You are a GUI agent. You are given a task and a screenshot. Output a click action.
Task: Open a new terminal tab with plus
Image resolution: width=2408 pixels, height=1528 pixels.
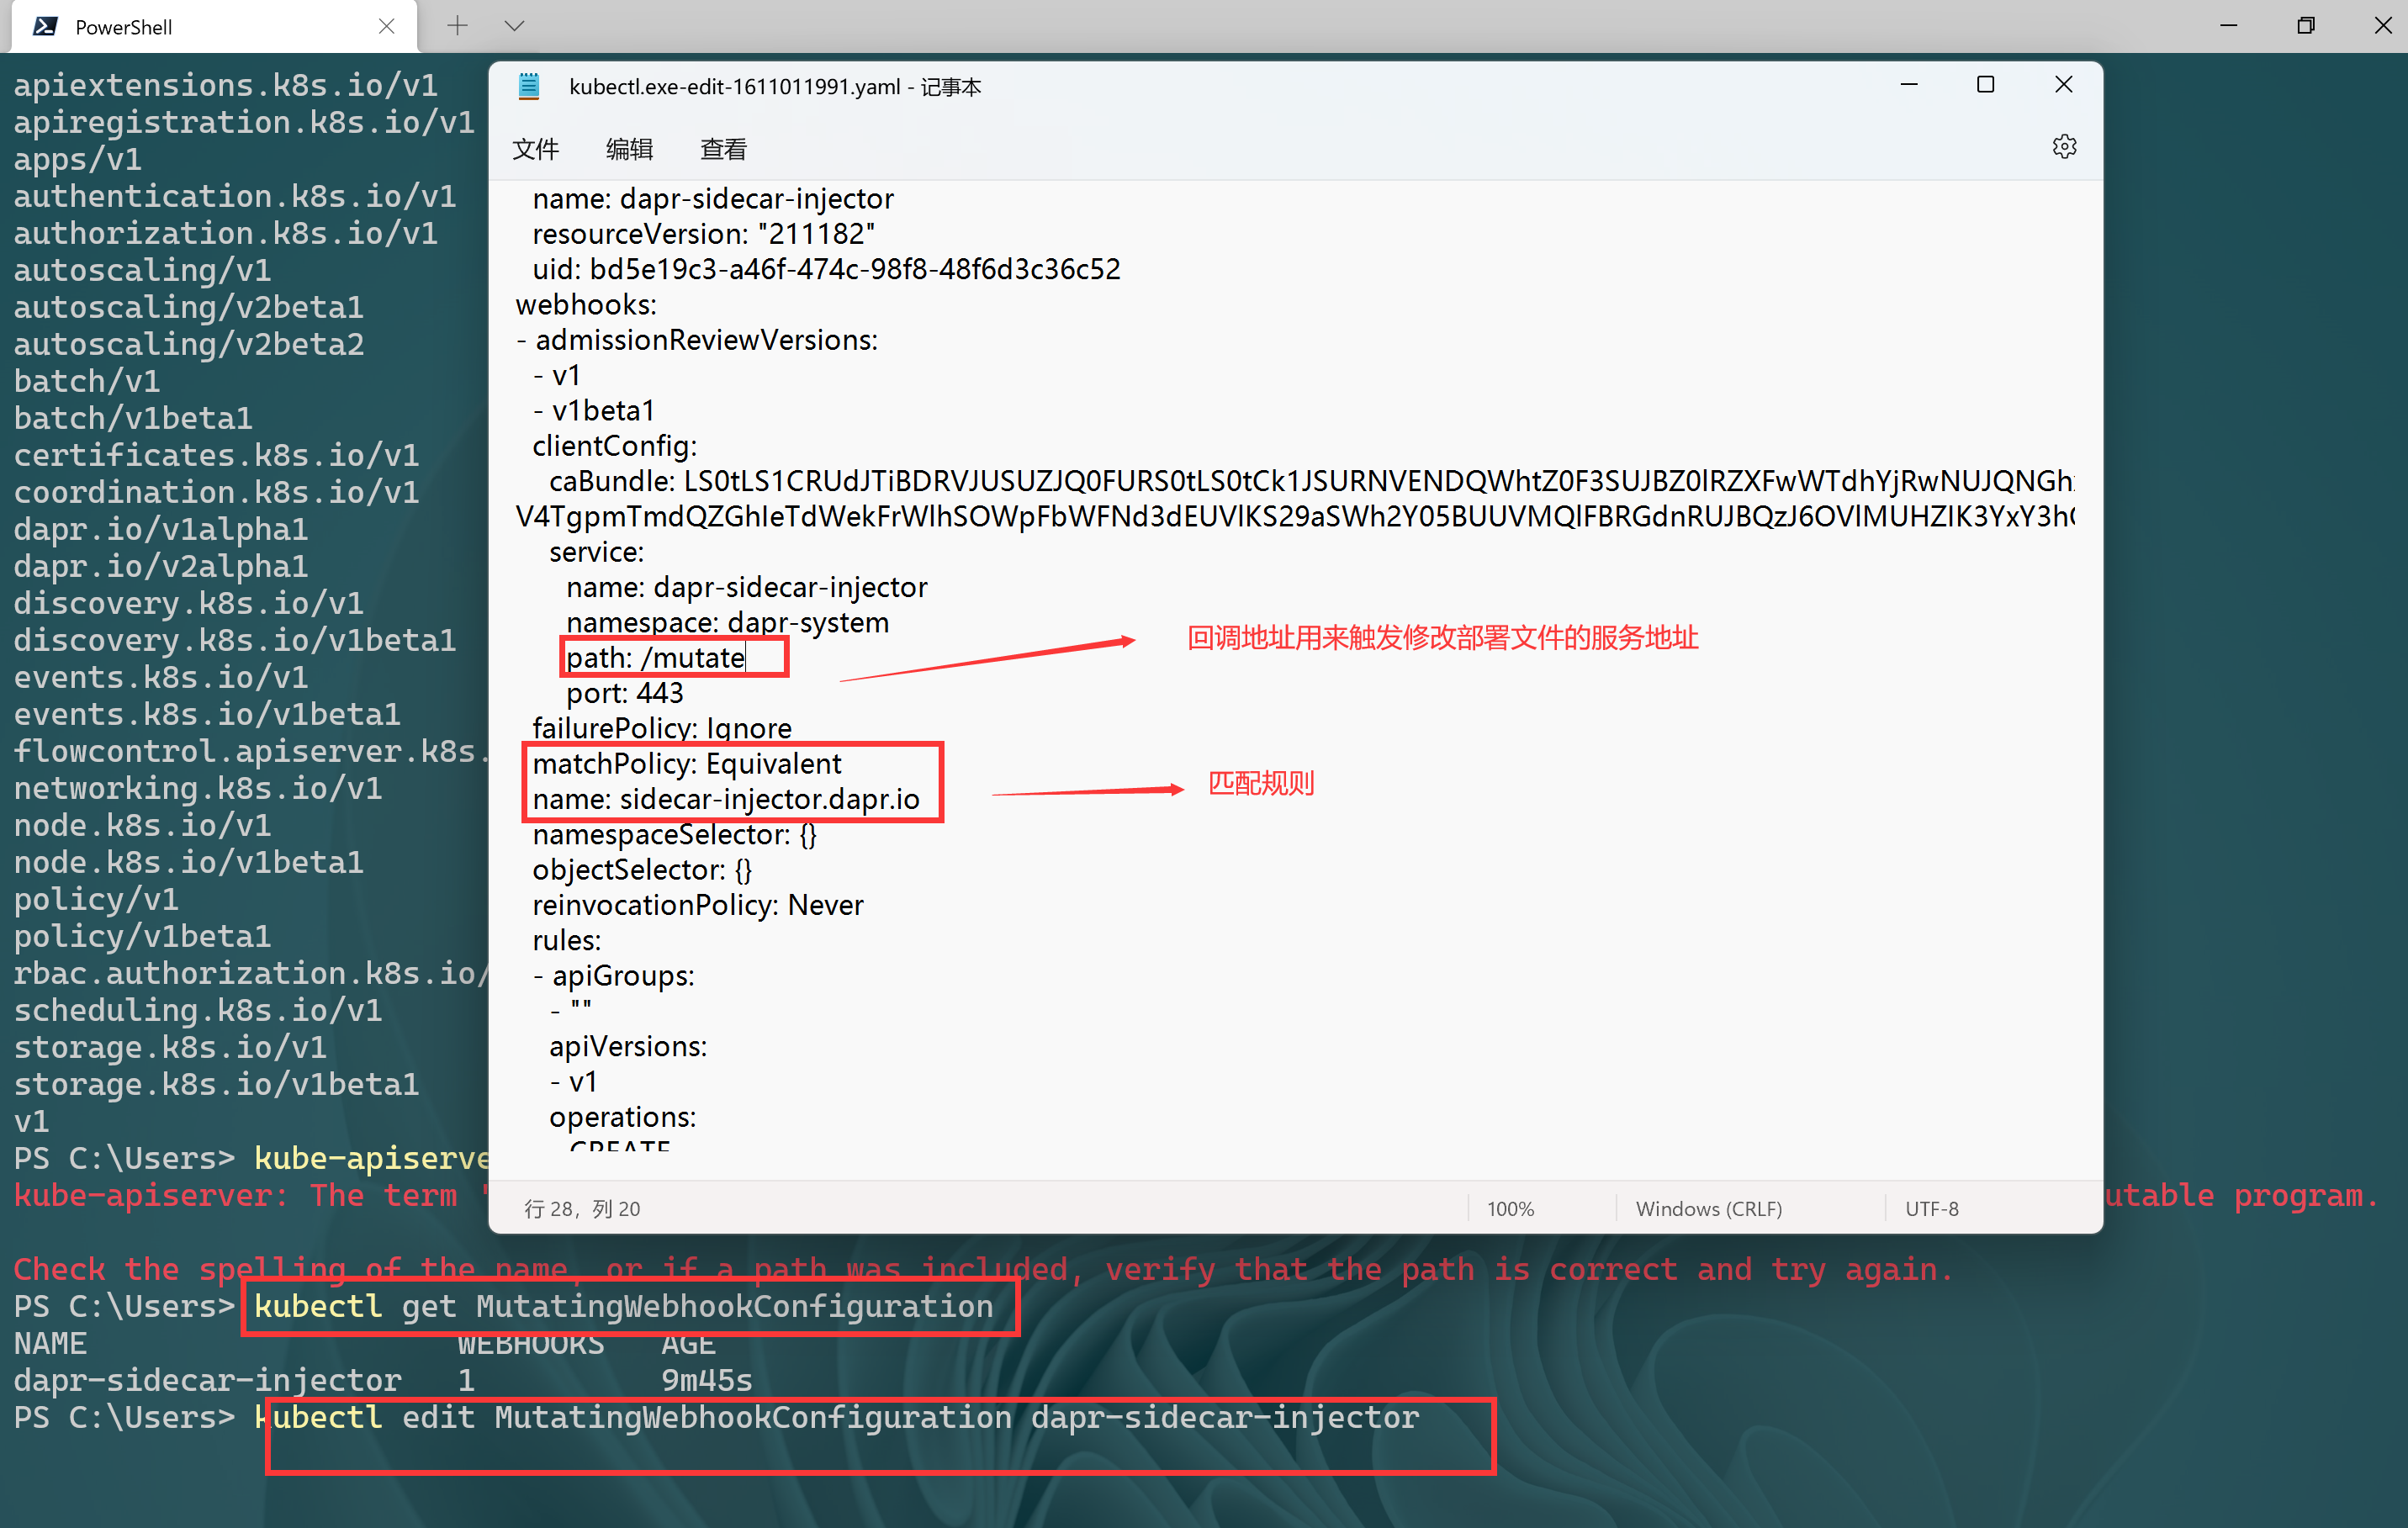[457, 26]
